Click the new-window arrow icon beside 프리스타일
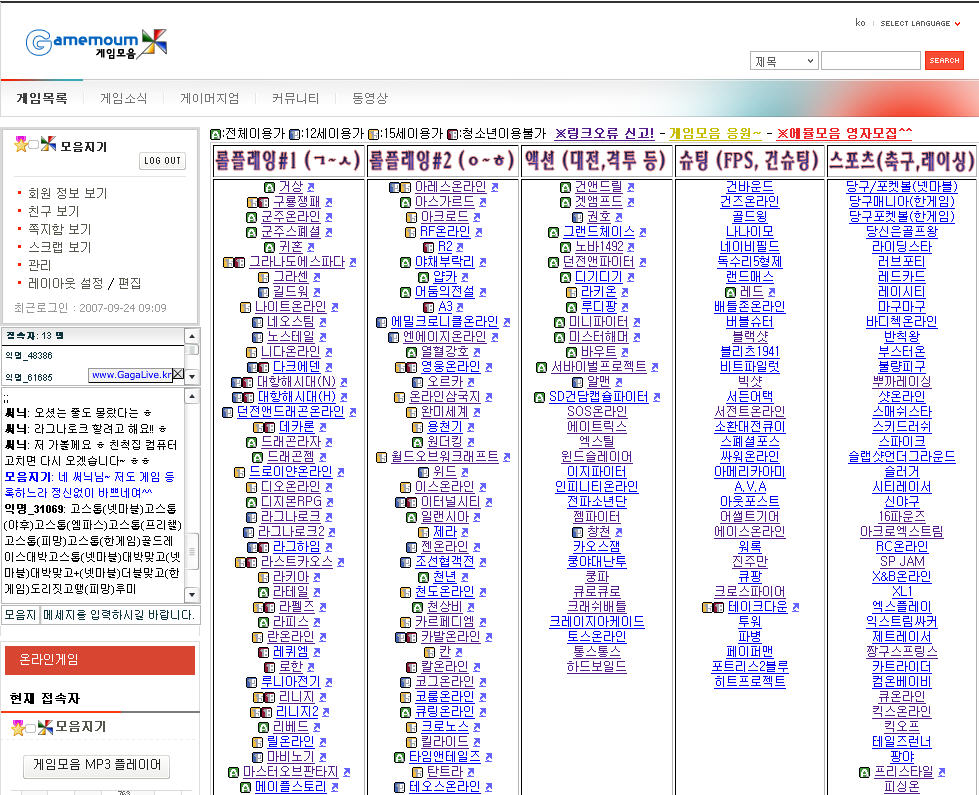Screen dimensions: 979x795 [942, 773]
